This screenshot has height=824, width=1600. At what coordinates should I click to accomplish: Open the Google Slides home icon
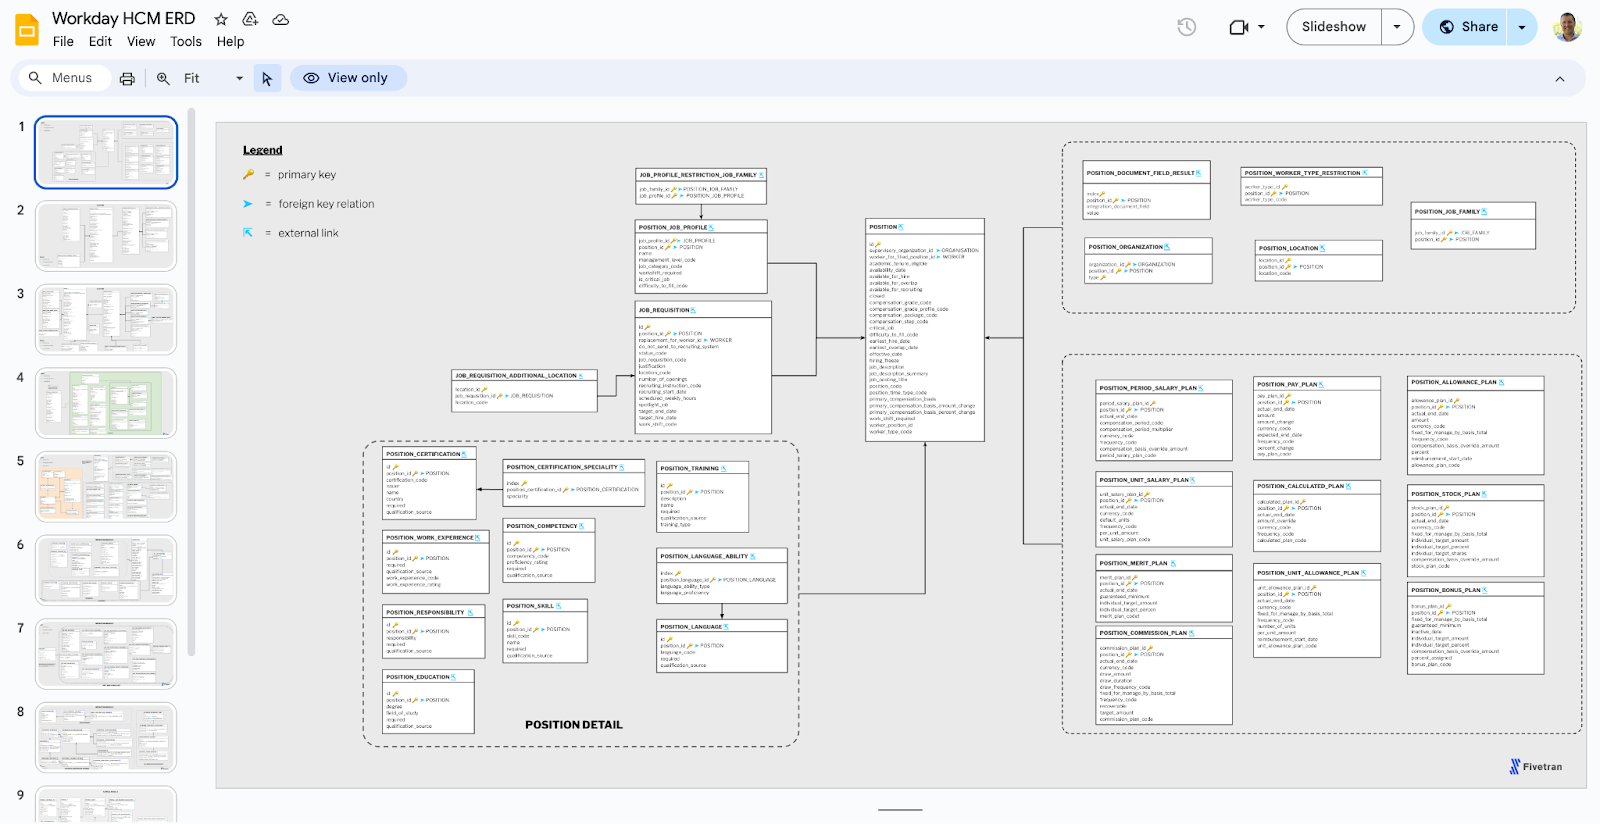point(27,29)
